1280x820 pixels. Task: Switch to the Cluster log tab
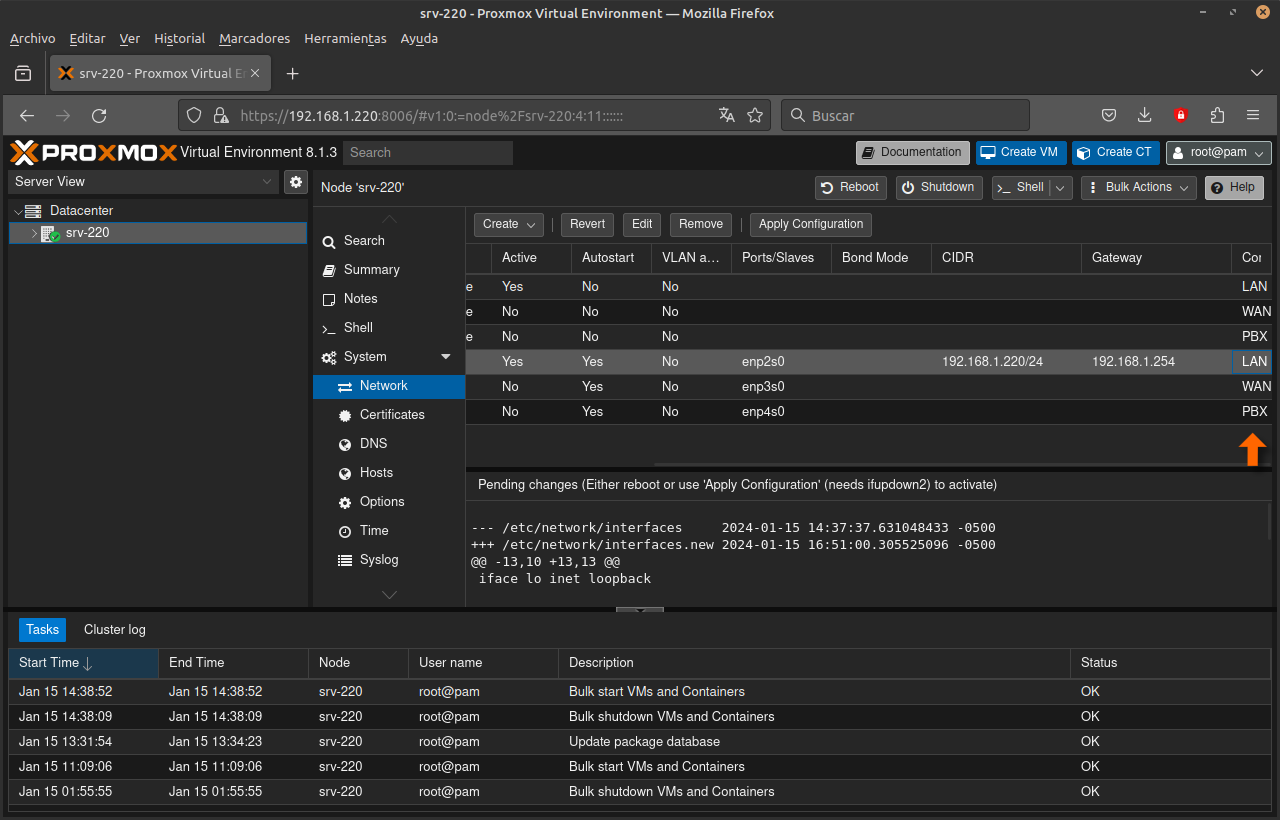pos(115,630)
